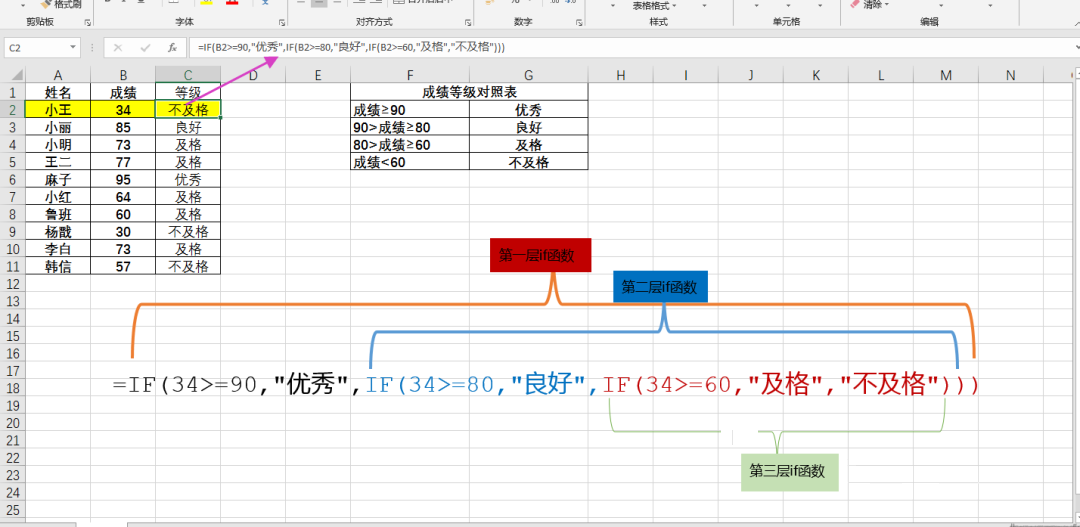Screen dimensions: 1080x527
Task: Open the 剪贴板 clipboard dialog launcher
Action: [87, 23]
